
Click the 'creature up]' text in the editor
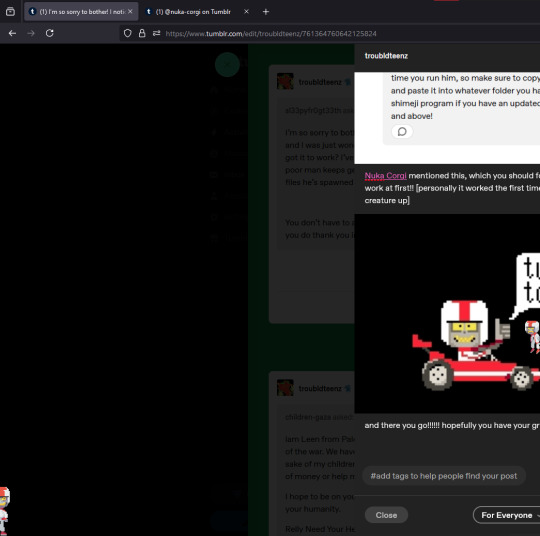pyautogui.click(x=387, y=200)
